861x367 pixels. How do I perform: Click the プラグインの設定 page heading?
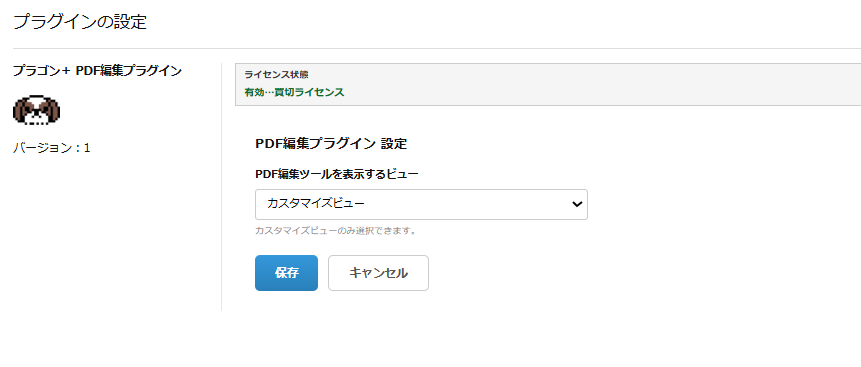click(80, 22)
